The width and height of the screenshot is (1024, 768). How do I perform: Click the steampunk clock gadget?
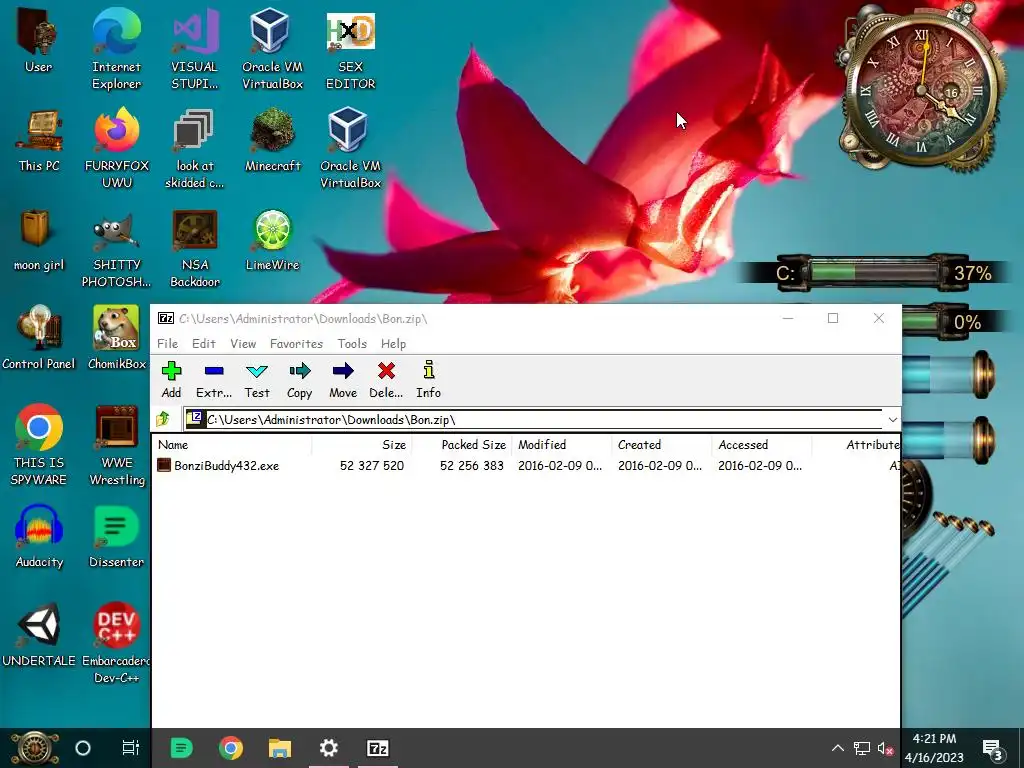[920, 88]
